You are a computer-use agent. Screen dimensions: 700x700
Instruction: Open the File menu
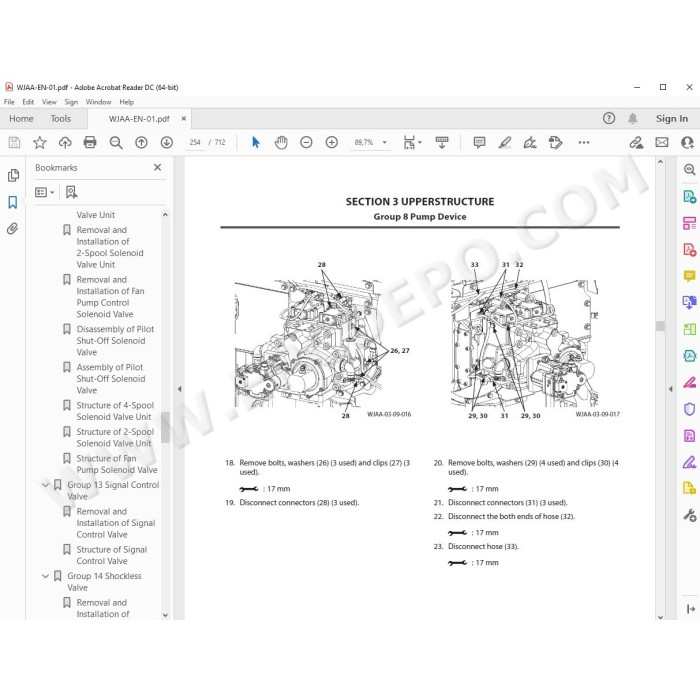[x=9, y=102]
